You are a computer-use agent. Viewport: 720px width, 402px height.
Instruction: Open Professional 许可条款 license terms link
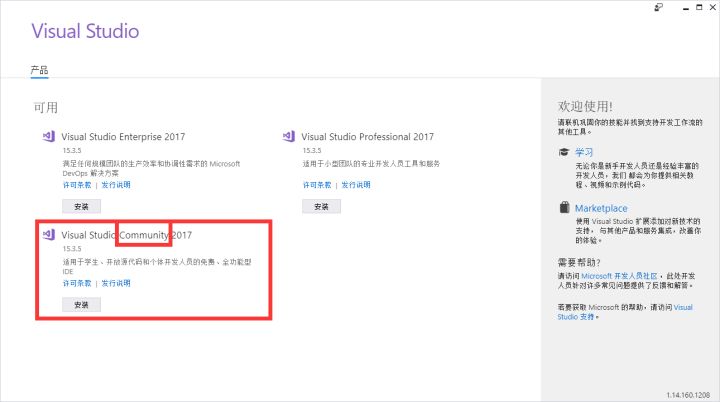pyautogui.click(x=317, y=185)
